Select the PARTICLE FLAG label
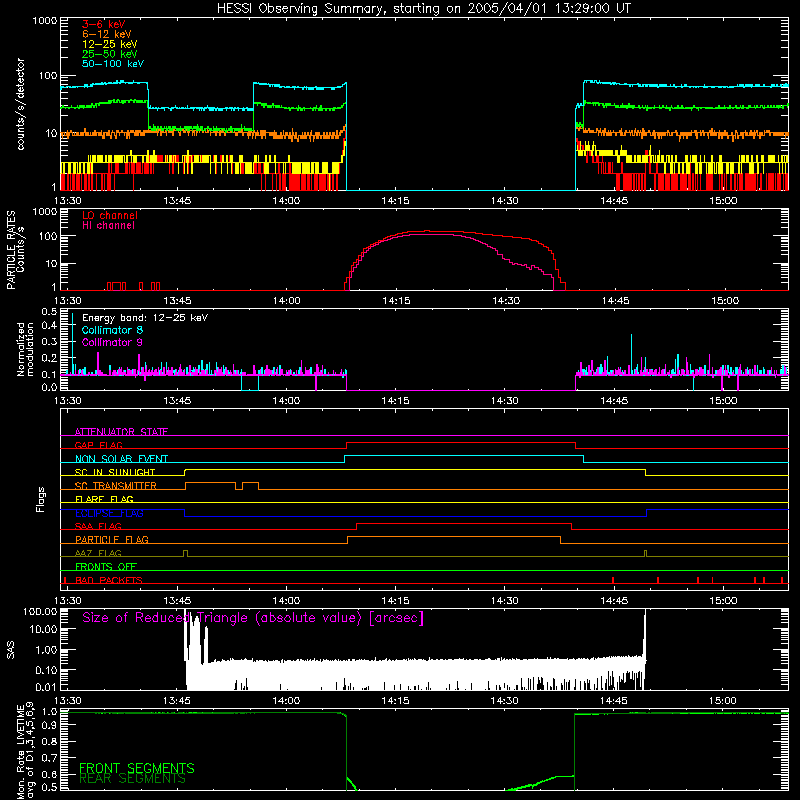Image resolution: width=800 pixels, height=800 pixels. (112, 540)
